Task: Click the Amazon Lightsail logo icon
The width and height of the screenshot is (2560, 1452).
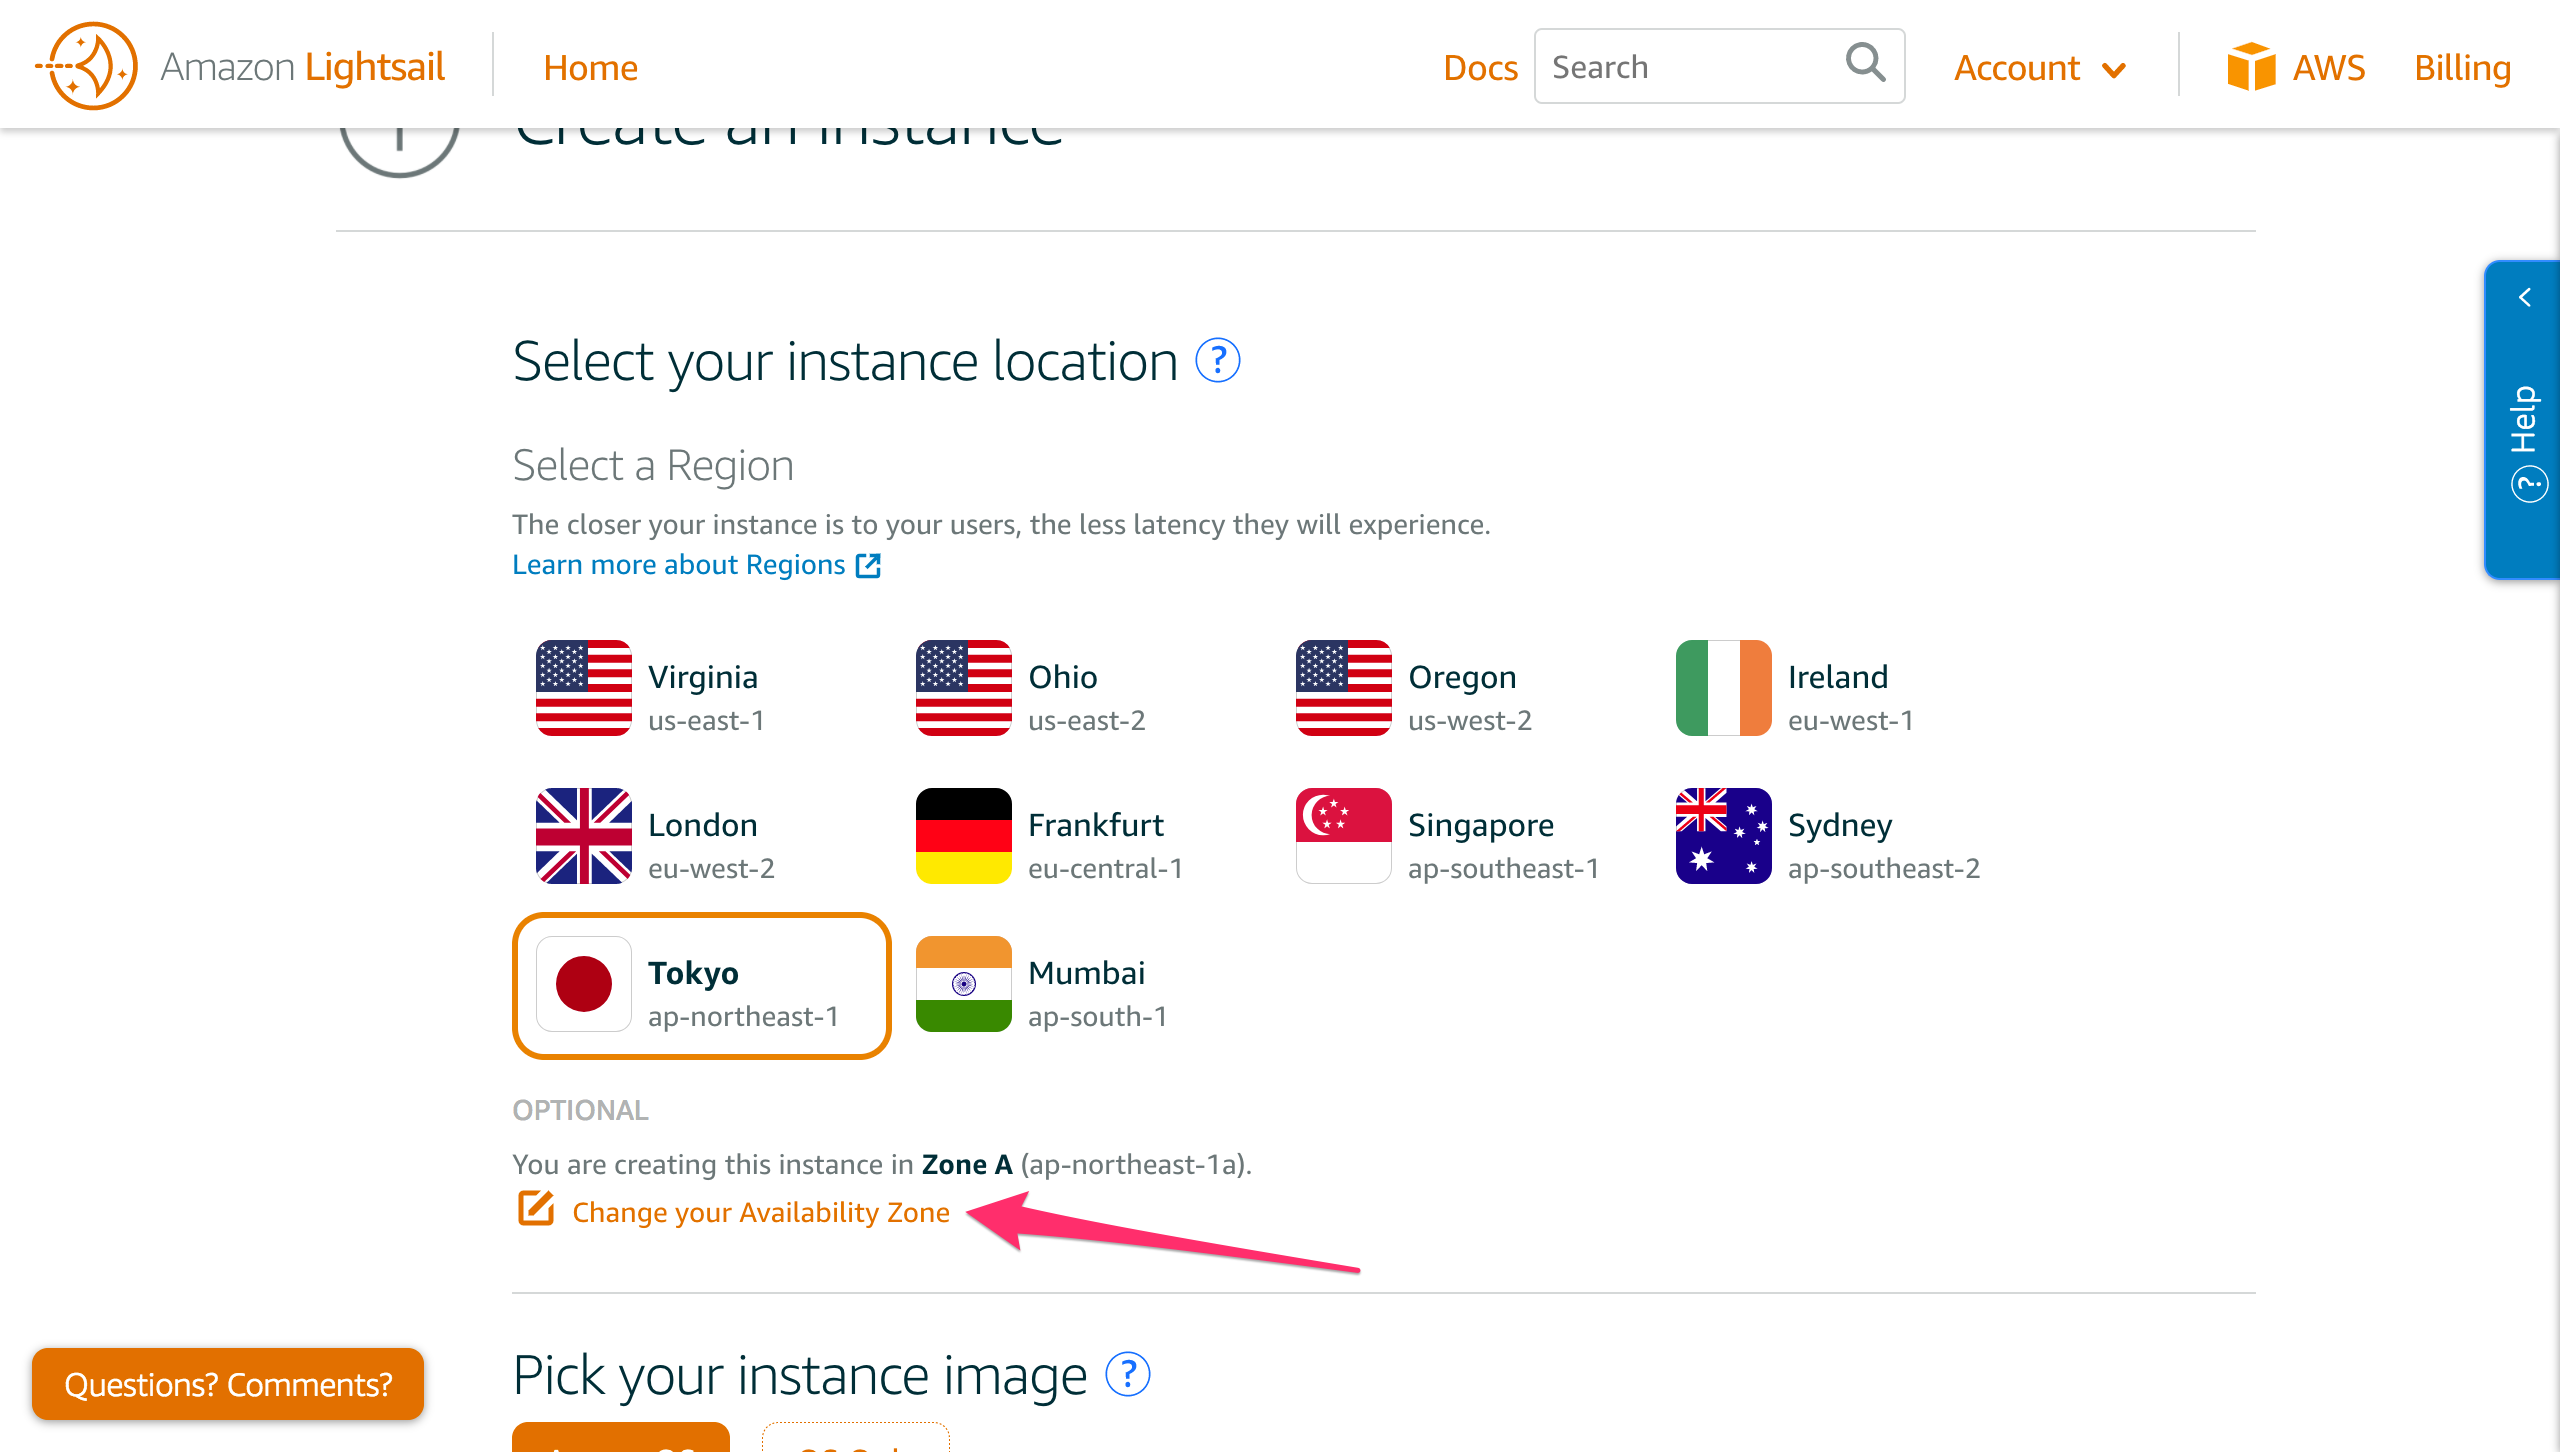Action: (x=88, y=66)
